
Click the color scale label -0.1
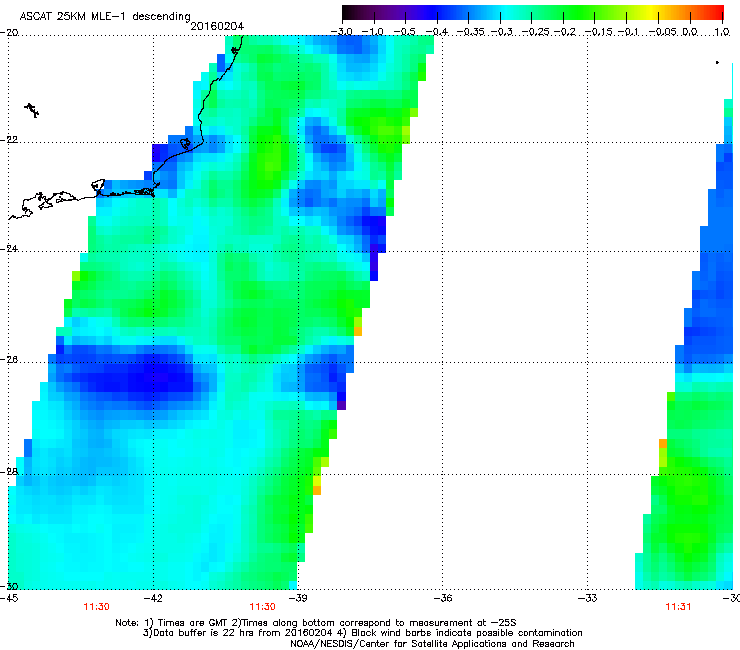pos(628,32)
